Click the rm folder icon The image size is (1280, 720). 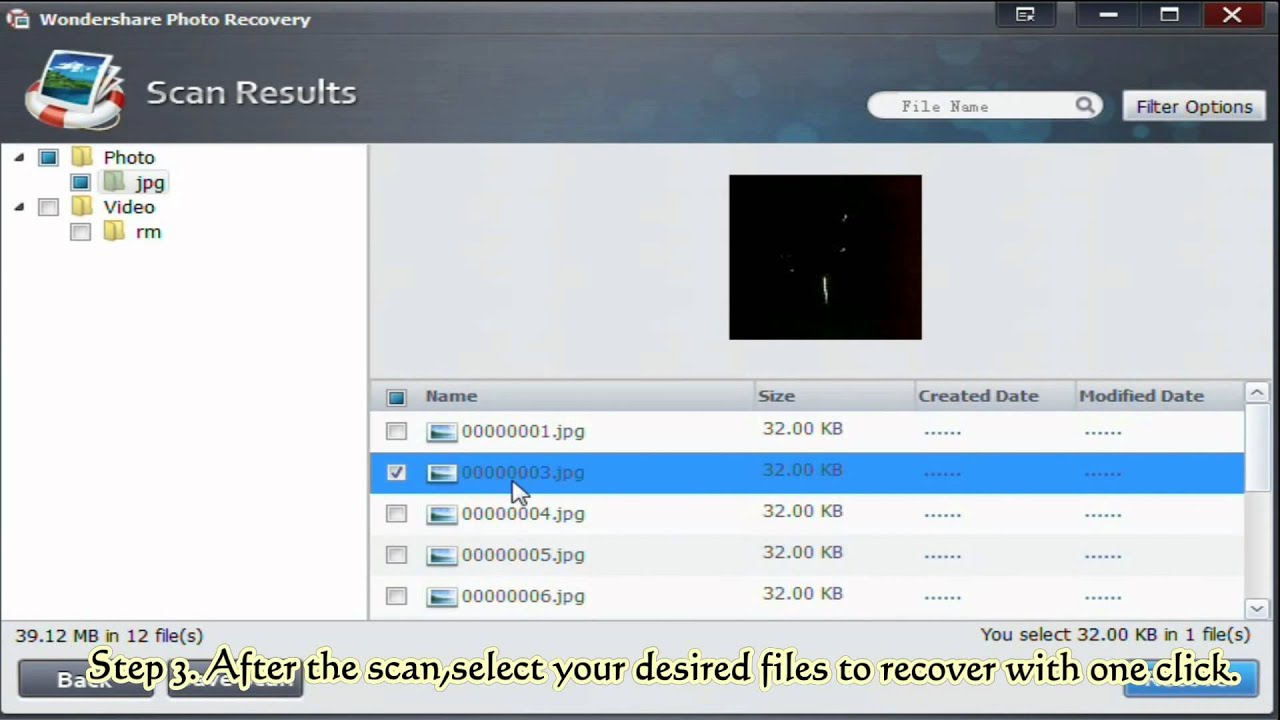(114, 232)
